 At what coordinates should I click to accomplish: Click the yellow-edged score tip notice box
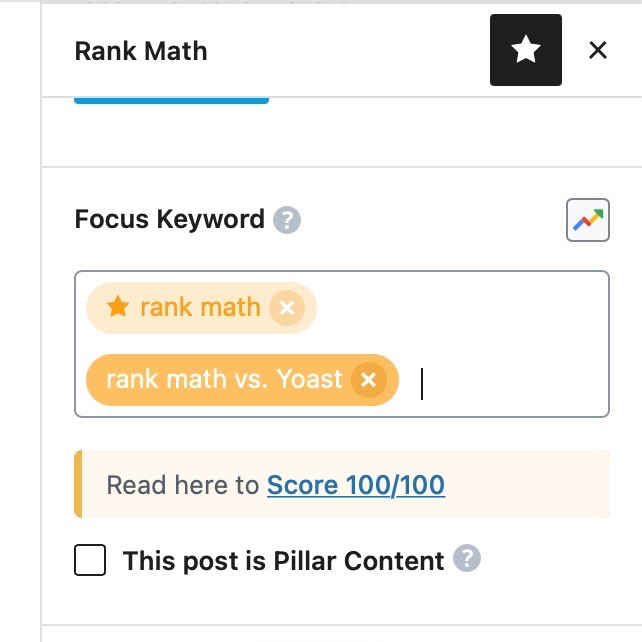(x=342, y=484)
